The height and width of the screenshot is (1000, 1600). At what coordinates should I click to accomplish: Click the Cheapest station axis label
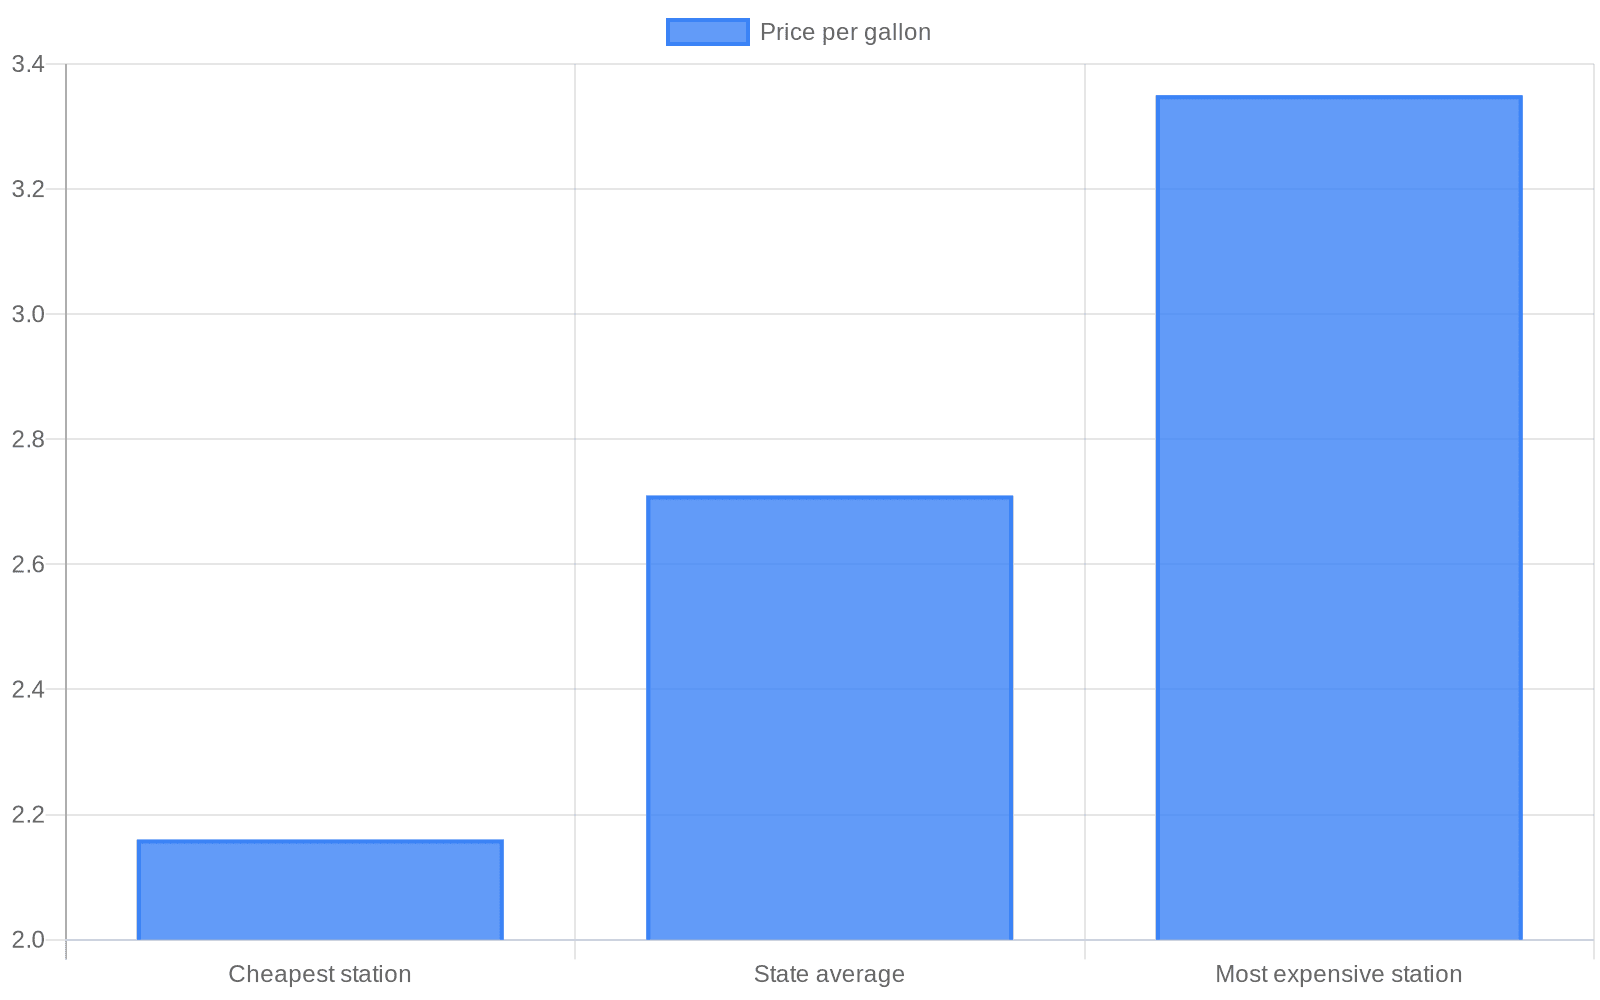point(320,974)
